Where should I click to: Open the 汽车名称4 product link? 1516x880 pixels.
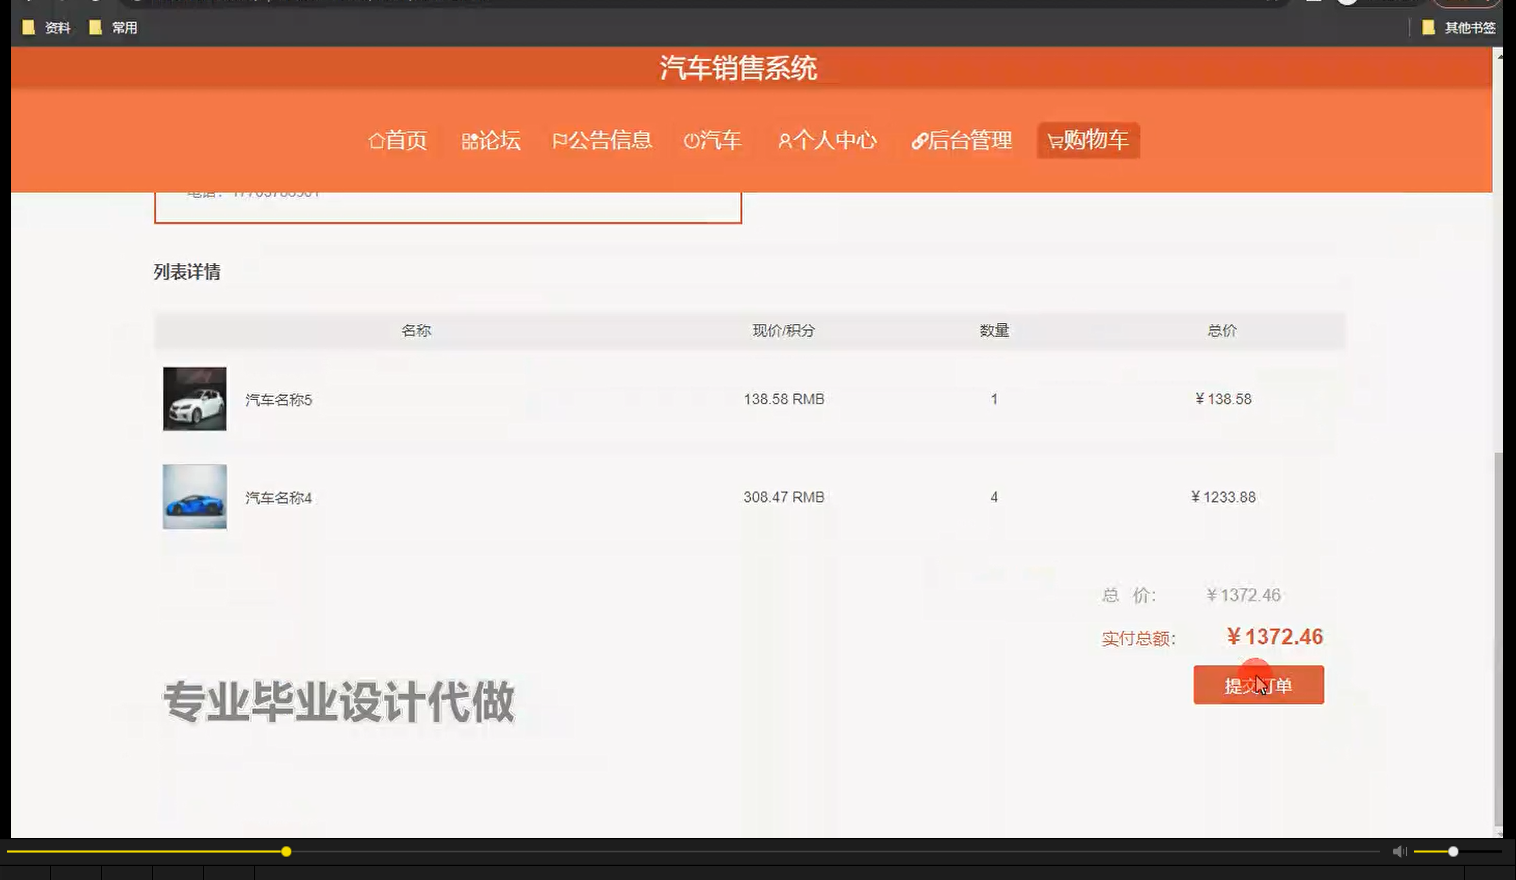click(276, 497)
